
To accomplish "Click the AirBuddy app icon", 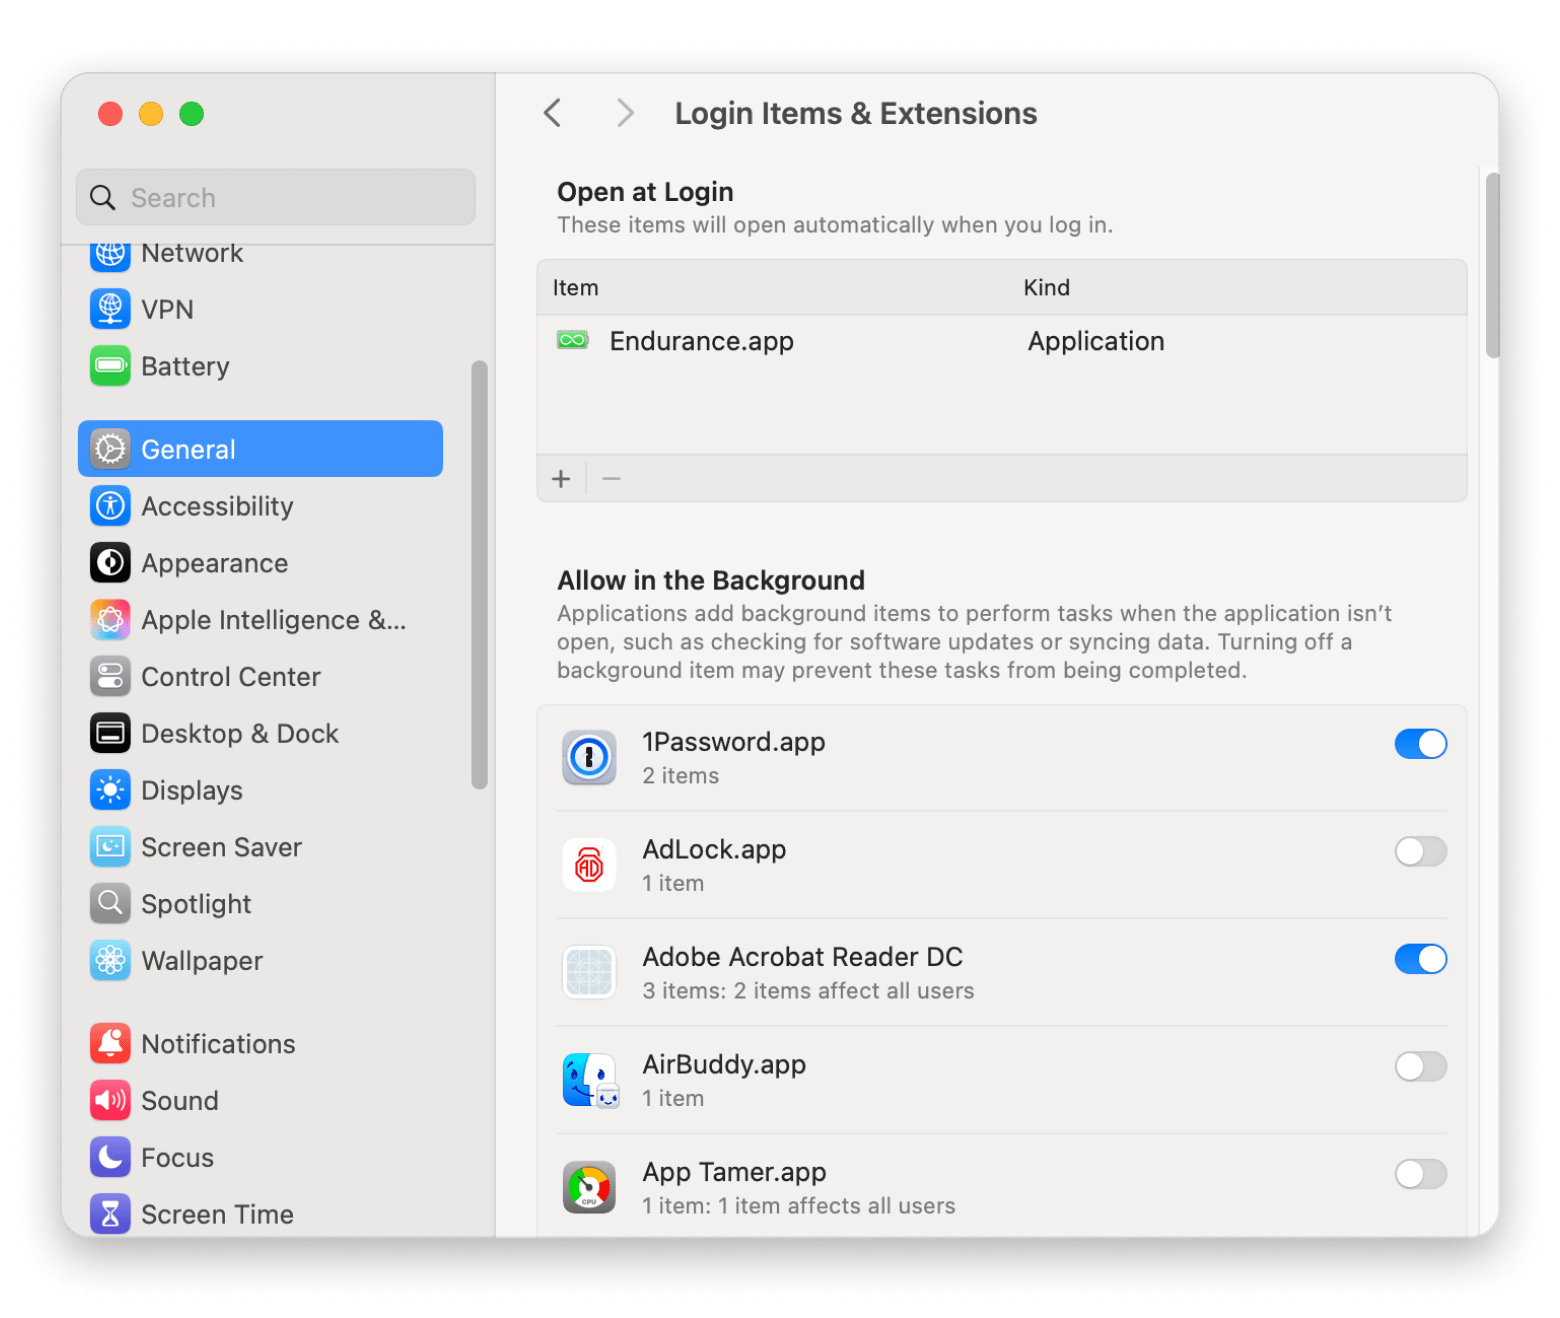I will point(588,1080).
